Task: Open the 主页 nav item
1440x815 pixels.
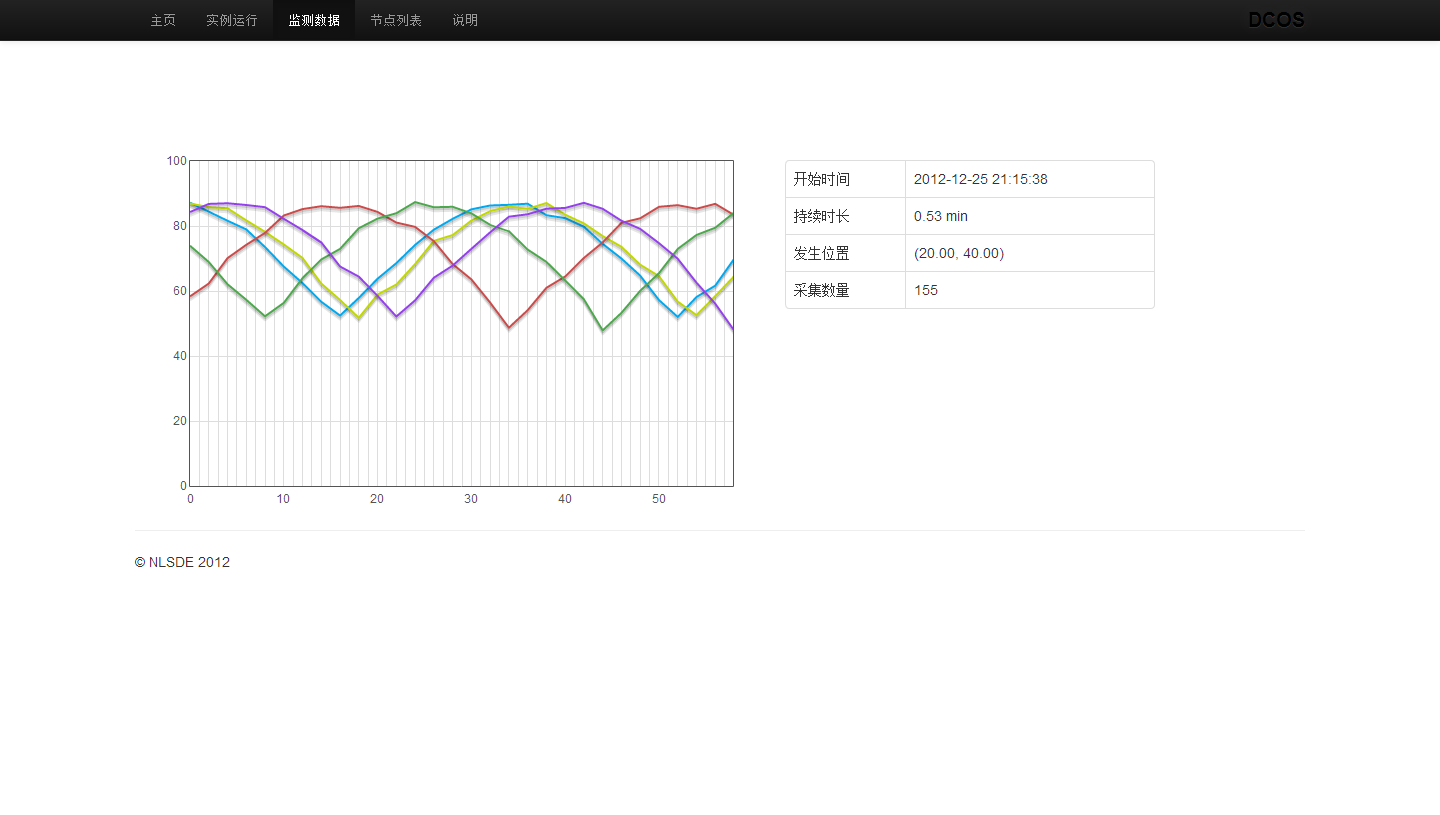Action: pyautogui.click(x=163, y=20)
